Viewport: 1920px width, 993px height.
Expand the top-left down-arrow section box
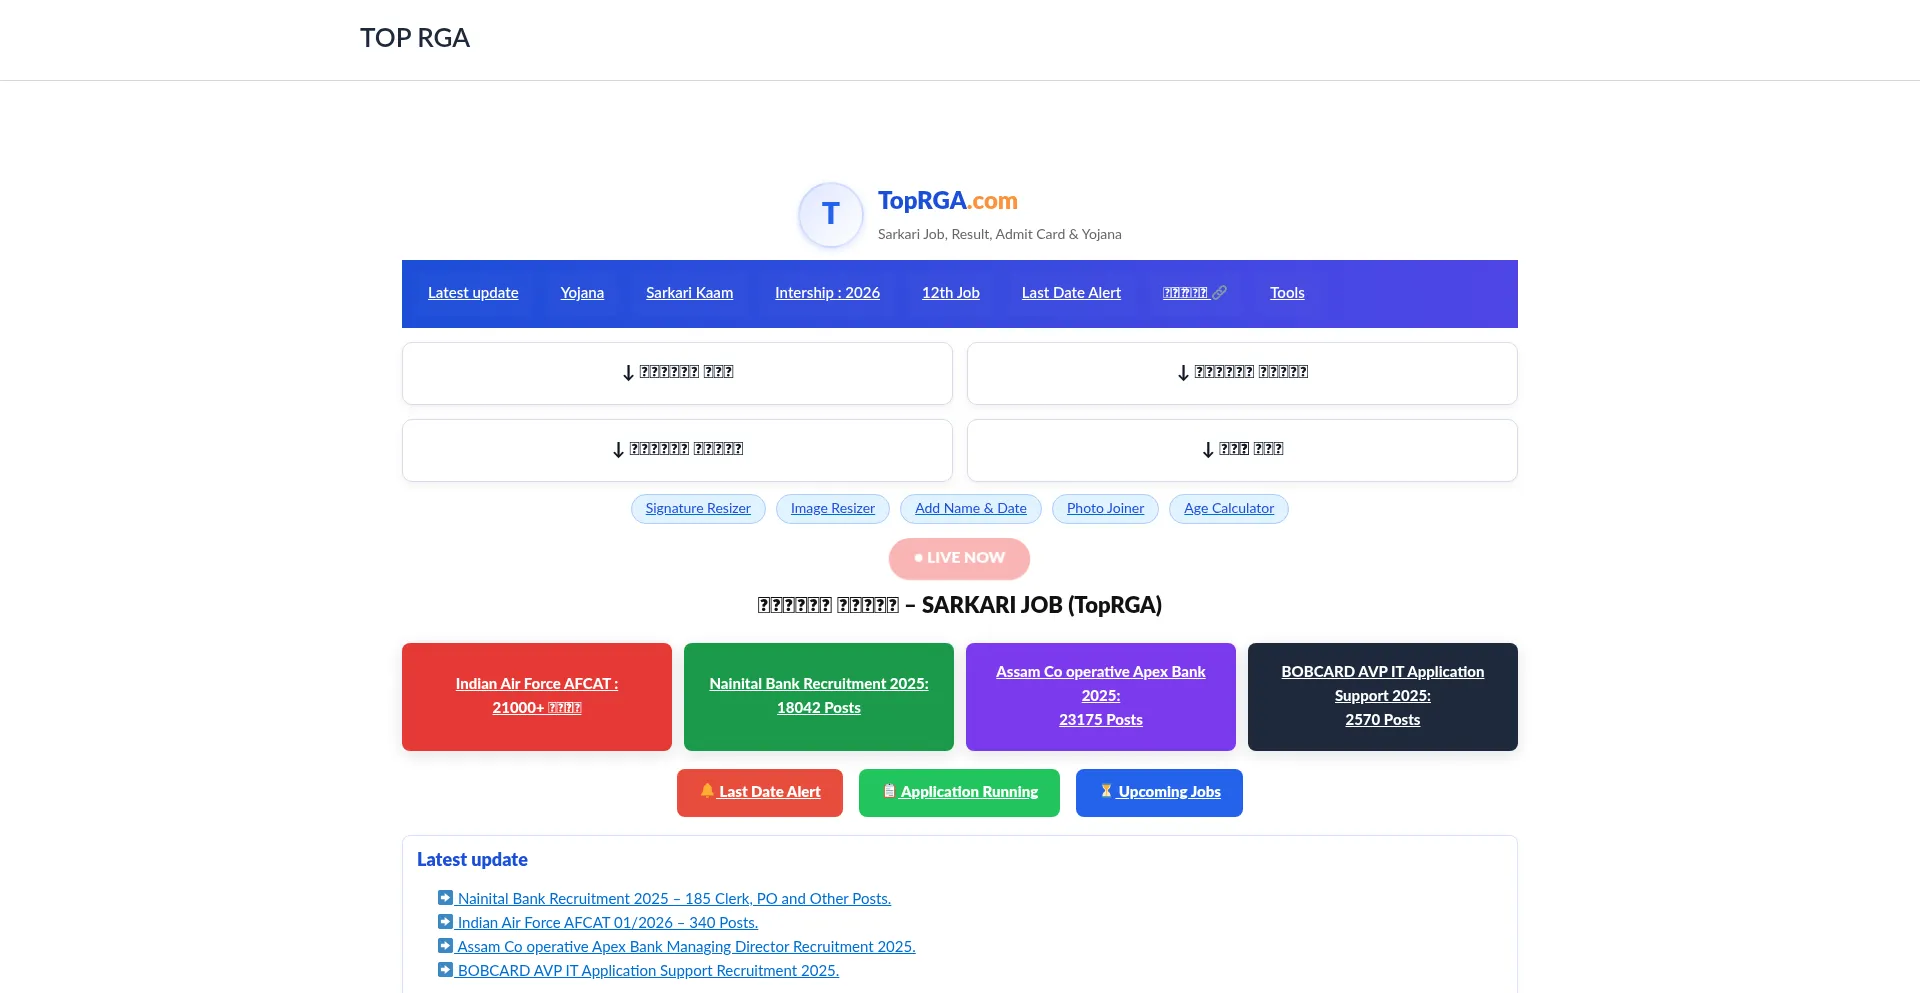(677, 373)
